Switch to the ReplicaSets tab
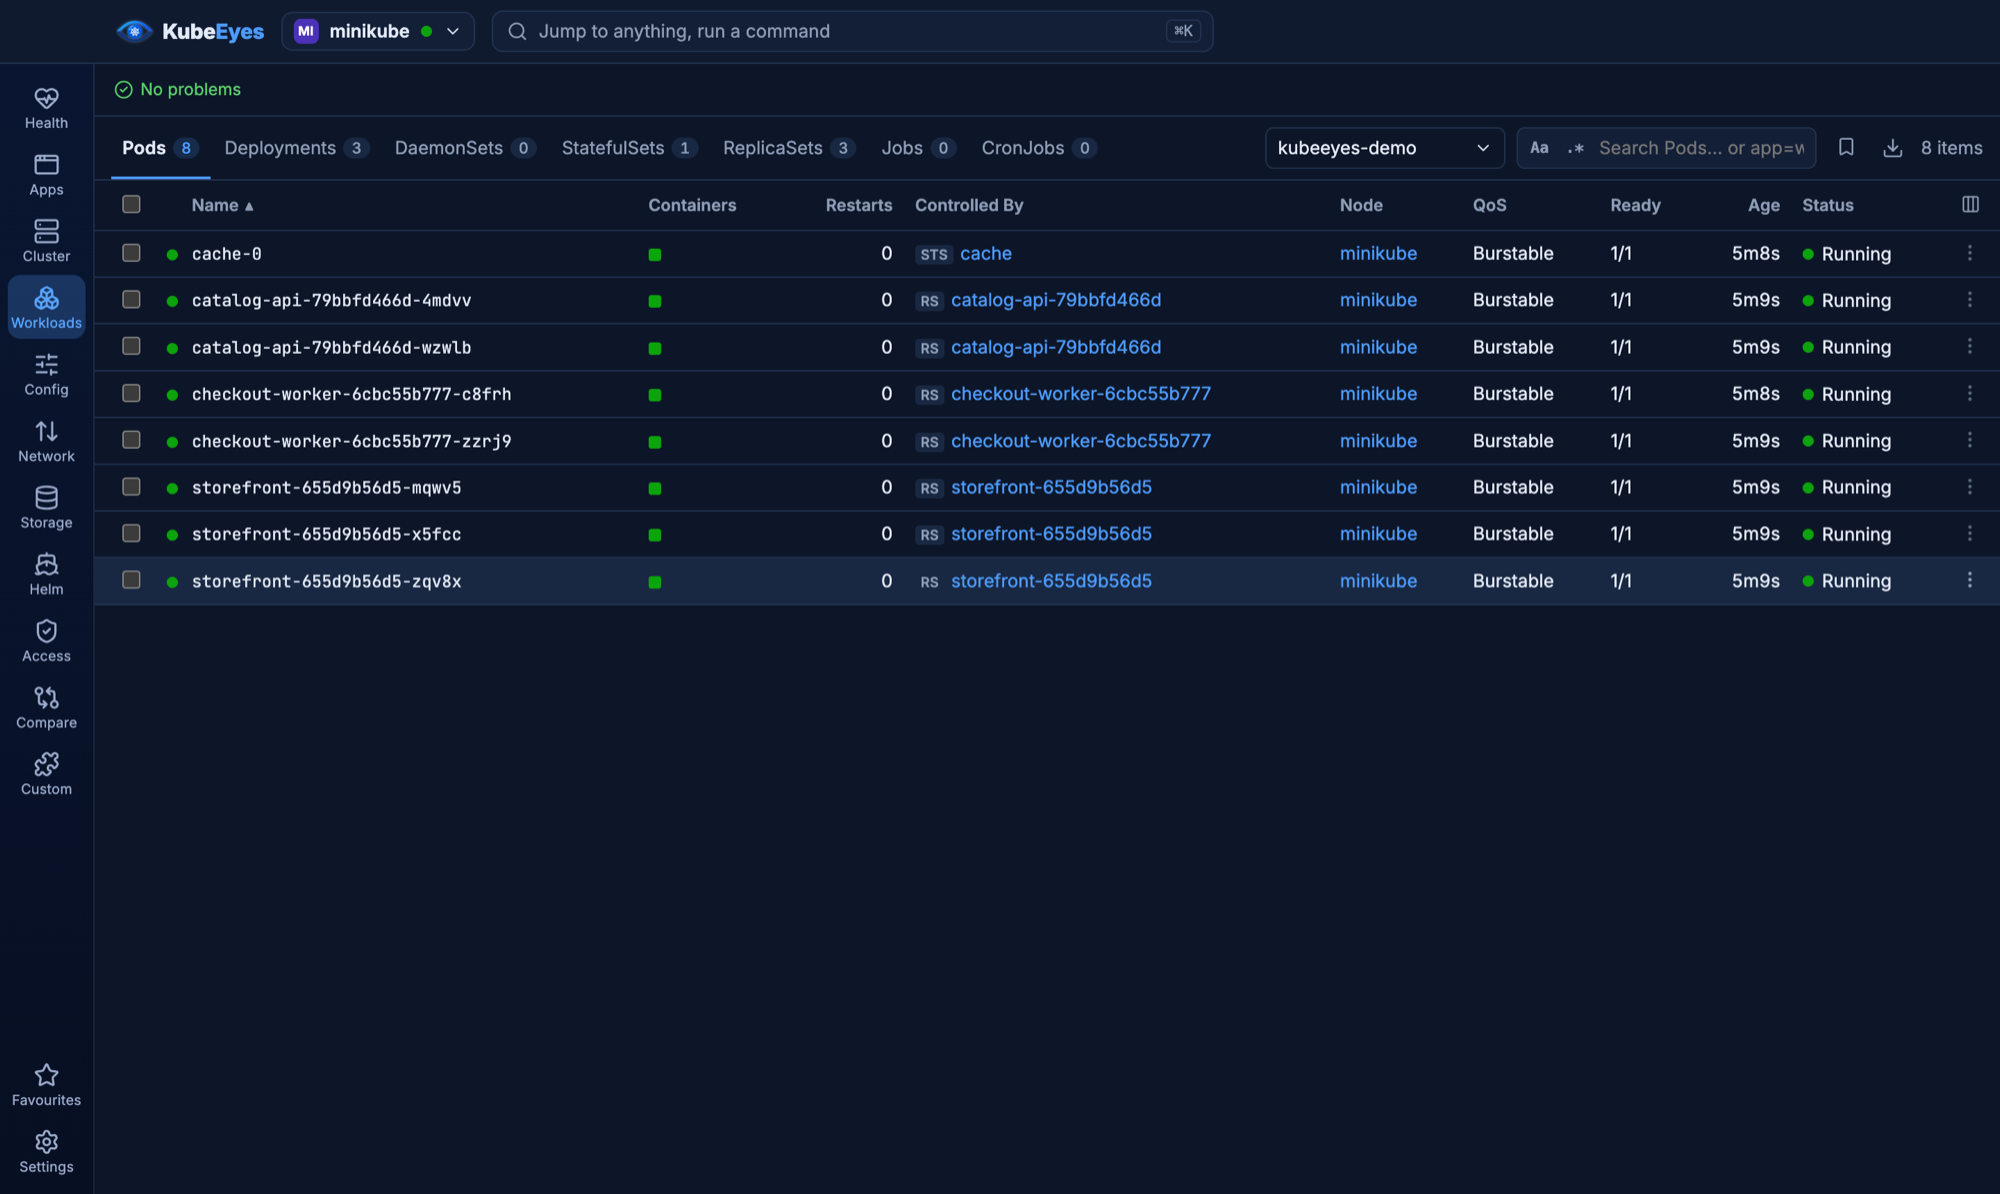This screenshot has height=1194, width=2000. tap(789, 148)
